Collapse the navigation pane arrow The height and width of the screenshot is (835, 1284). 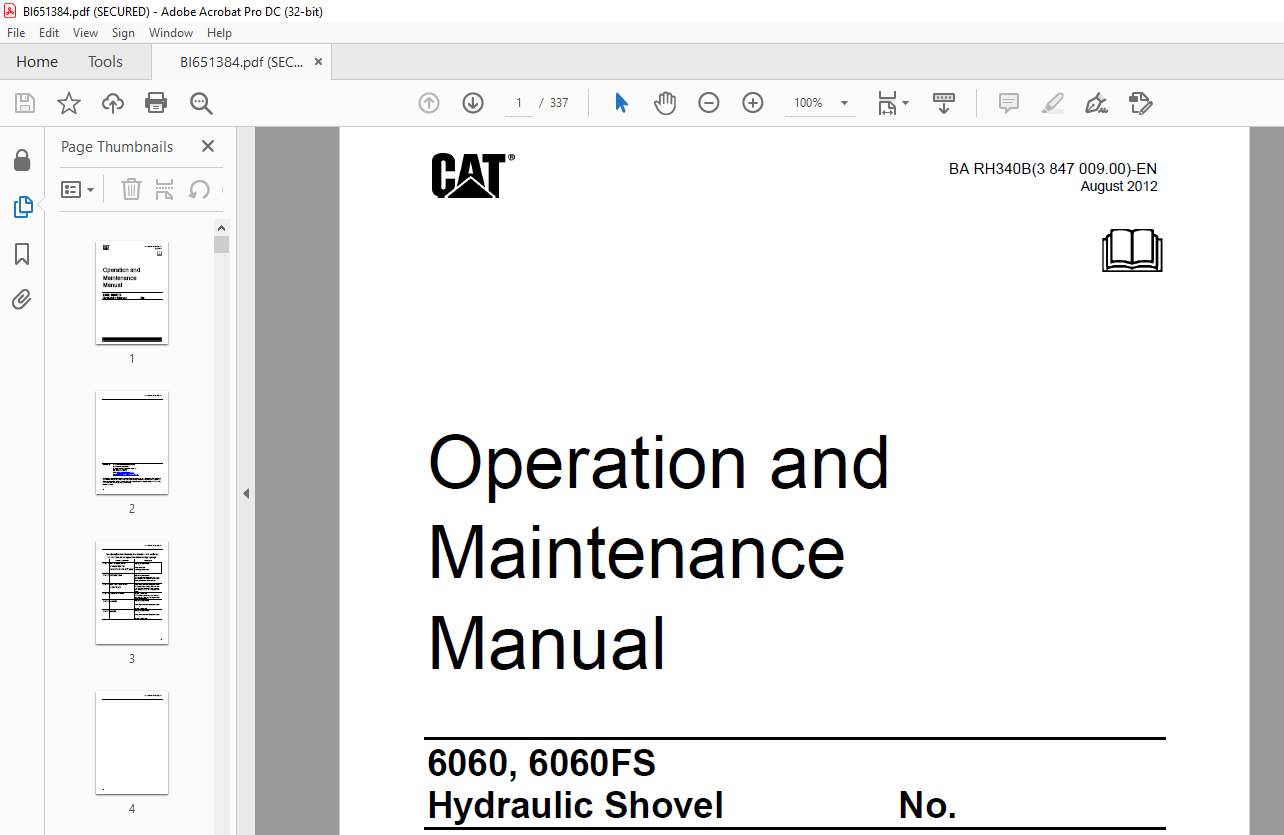246,493
